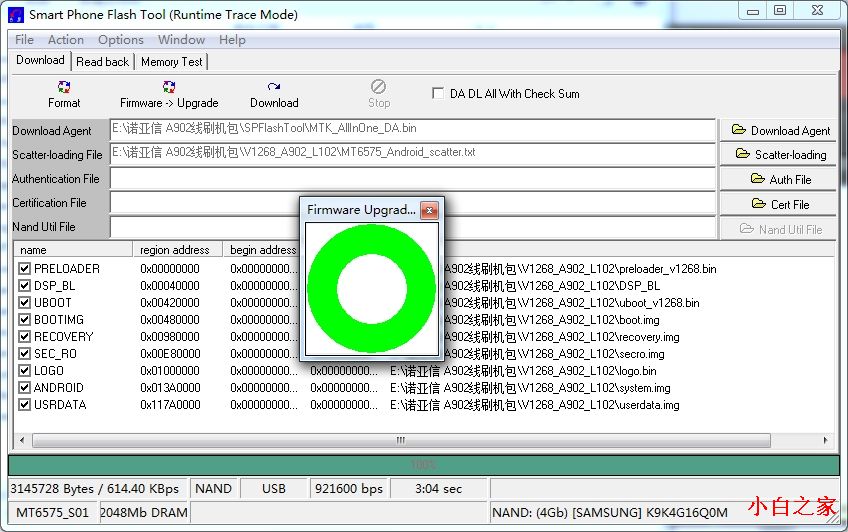Click the Firmware -> Upgrade icon
Viewport: 848px width, 532px height.
(169, 87)
